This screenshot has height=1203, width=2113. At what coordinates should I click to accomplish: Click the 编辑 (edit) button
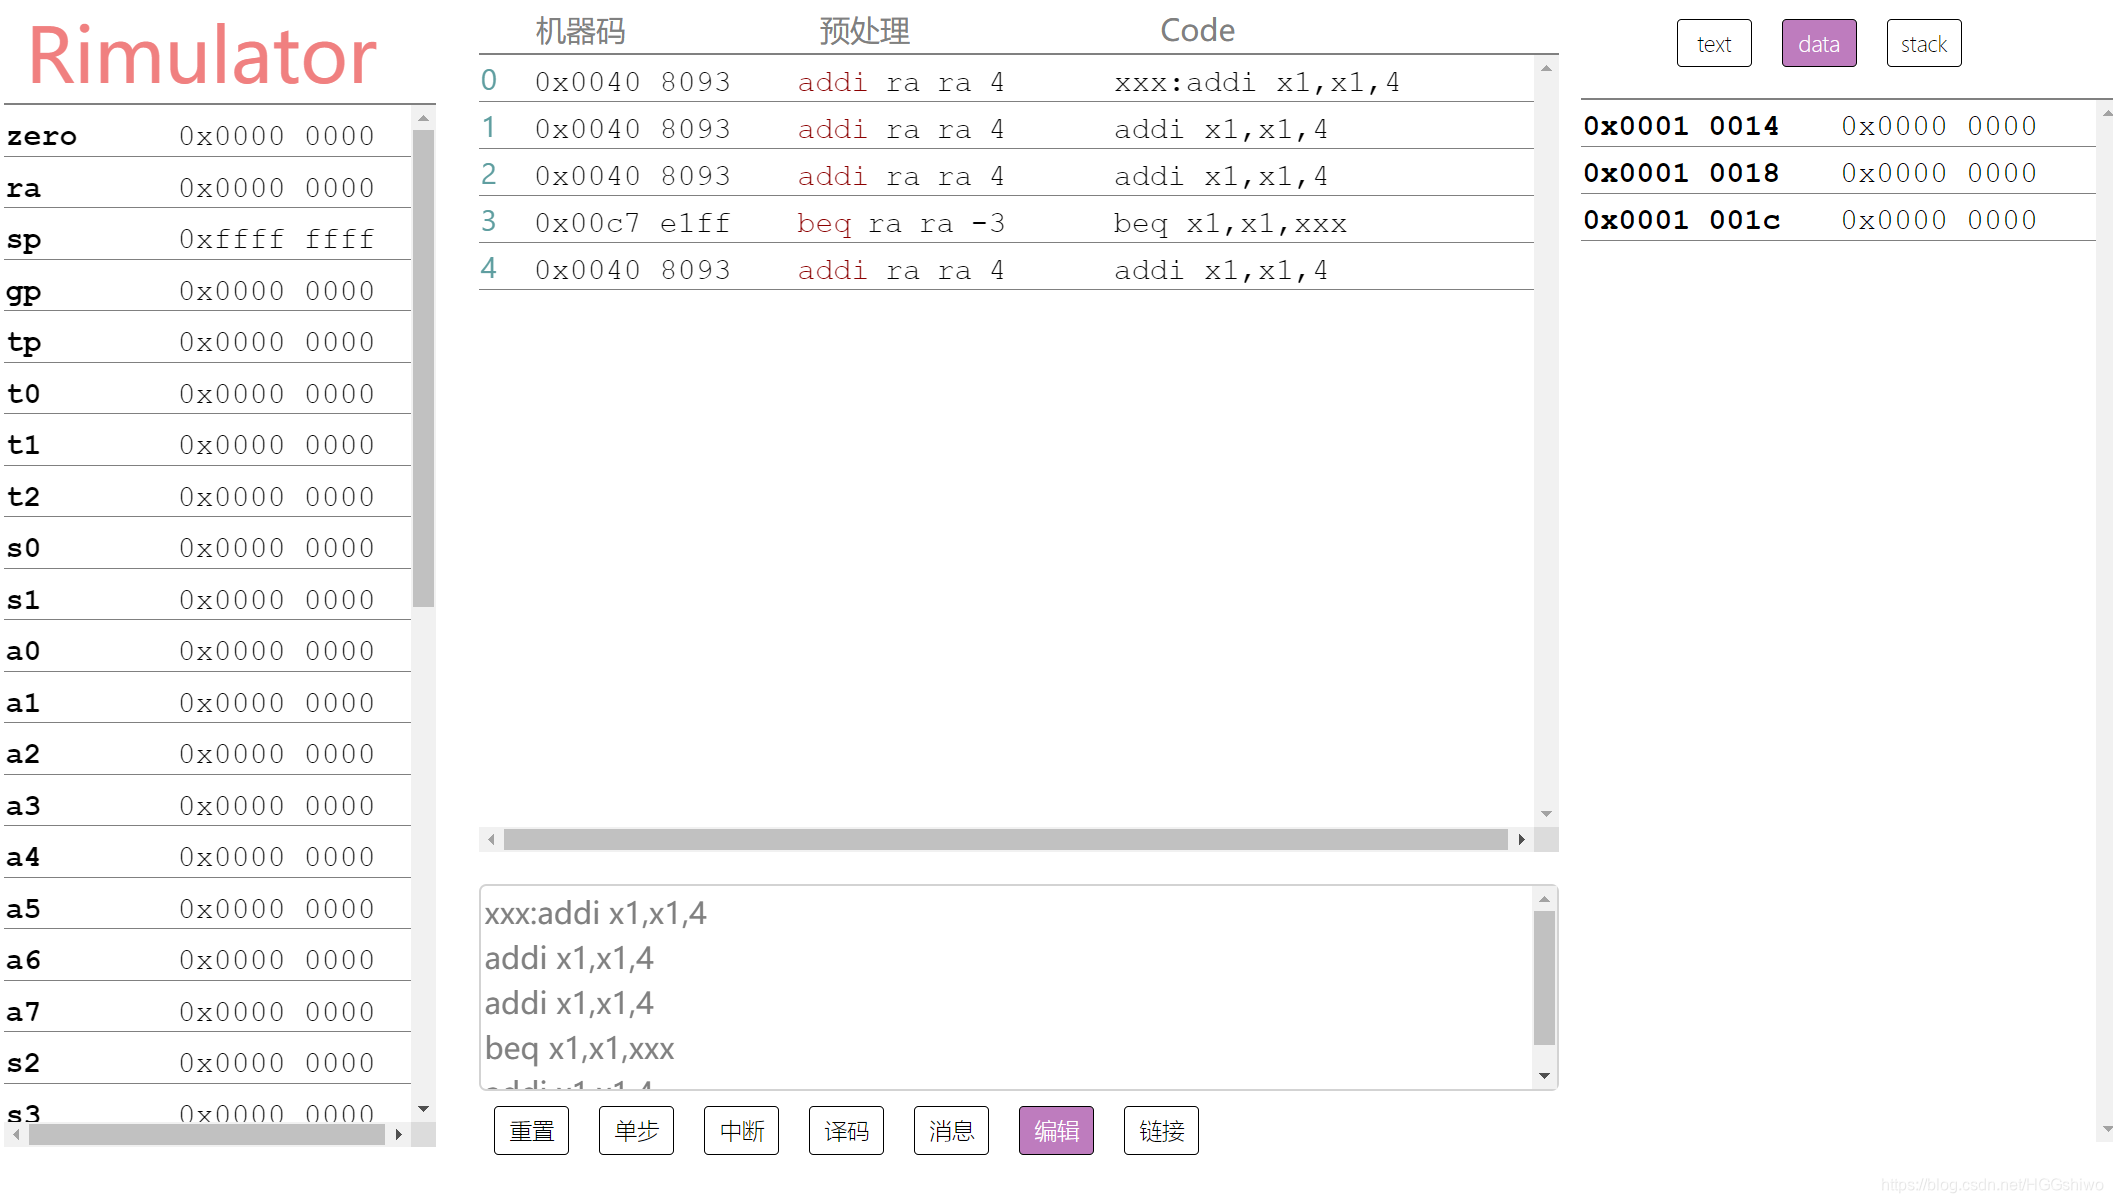pos(1056,1131)
